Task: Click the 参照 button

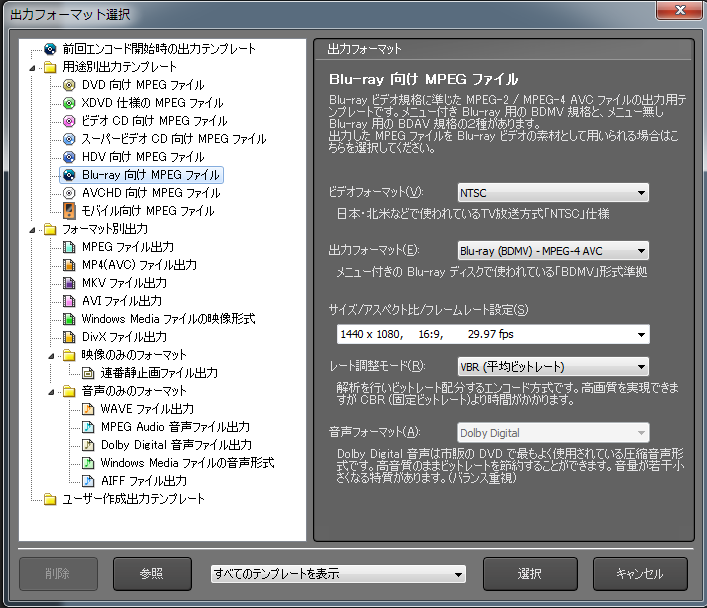Action: point(152,574)
